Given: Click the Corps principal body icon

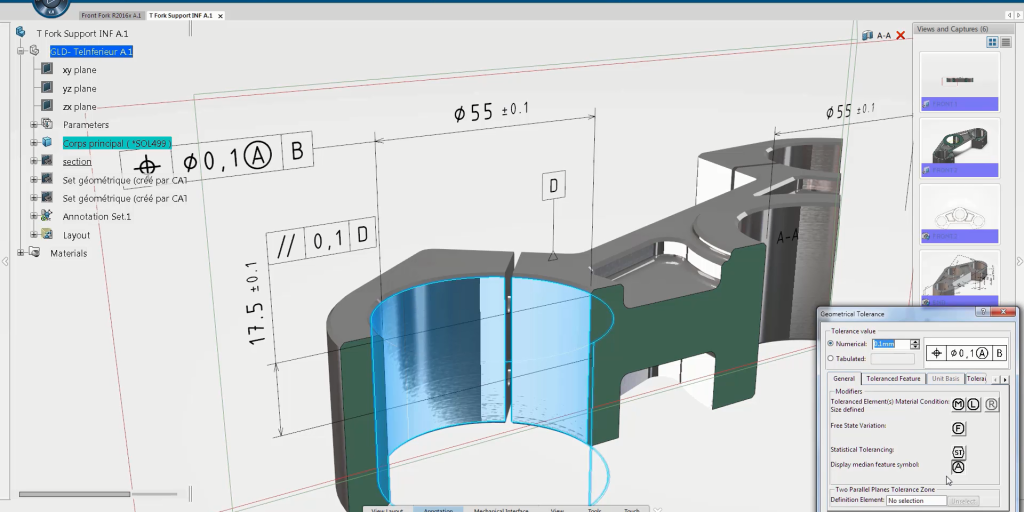Looking at the screenshot, I should 46,142.
